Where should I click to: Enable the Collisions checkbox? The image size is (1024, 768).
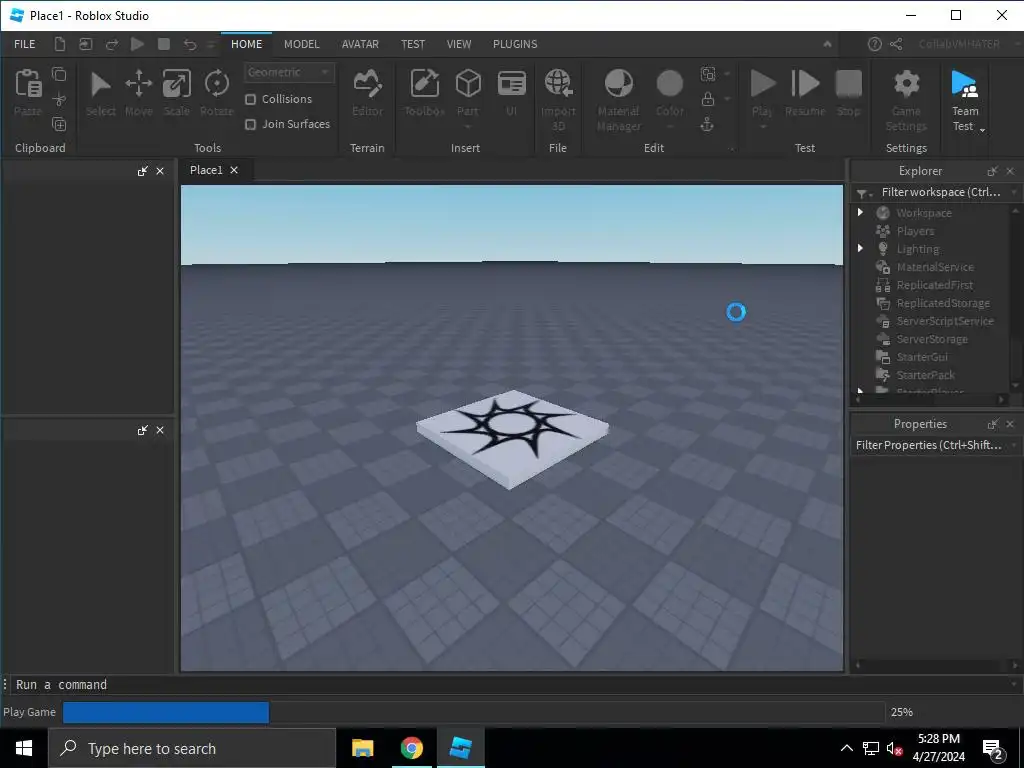coord(250,99)
